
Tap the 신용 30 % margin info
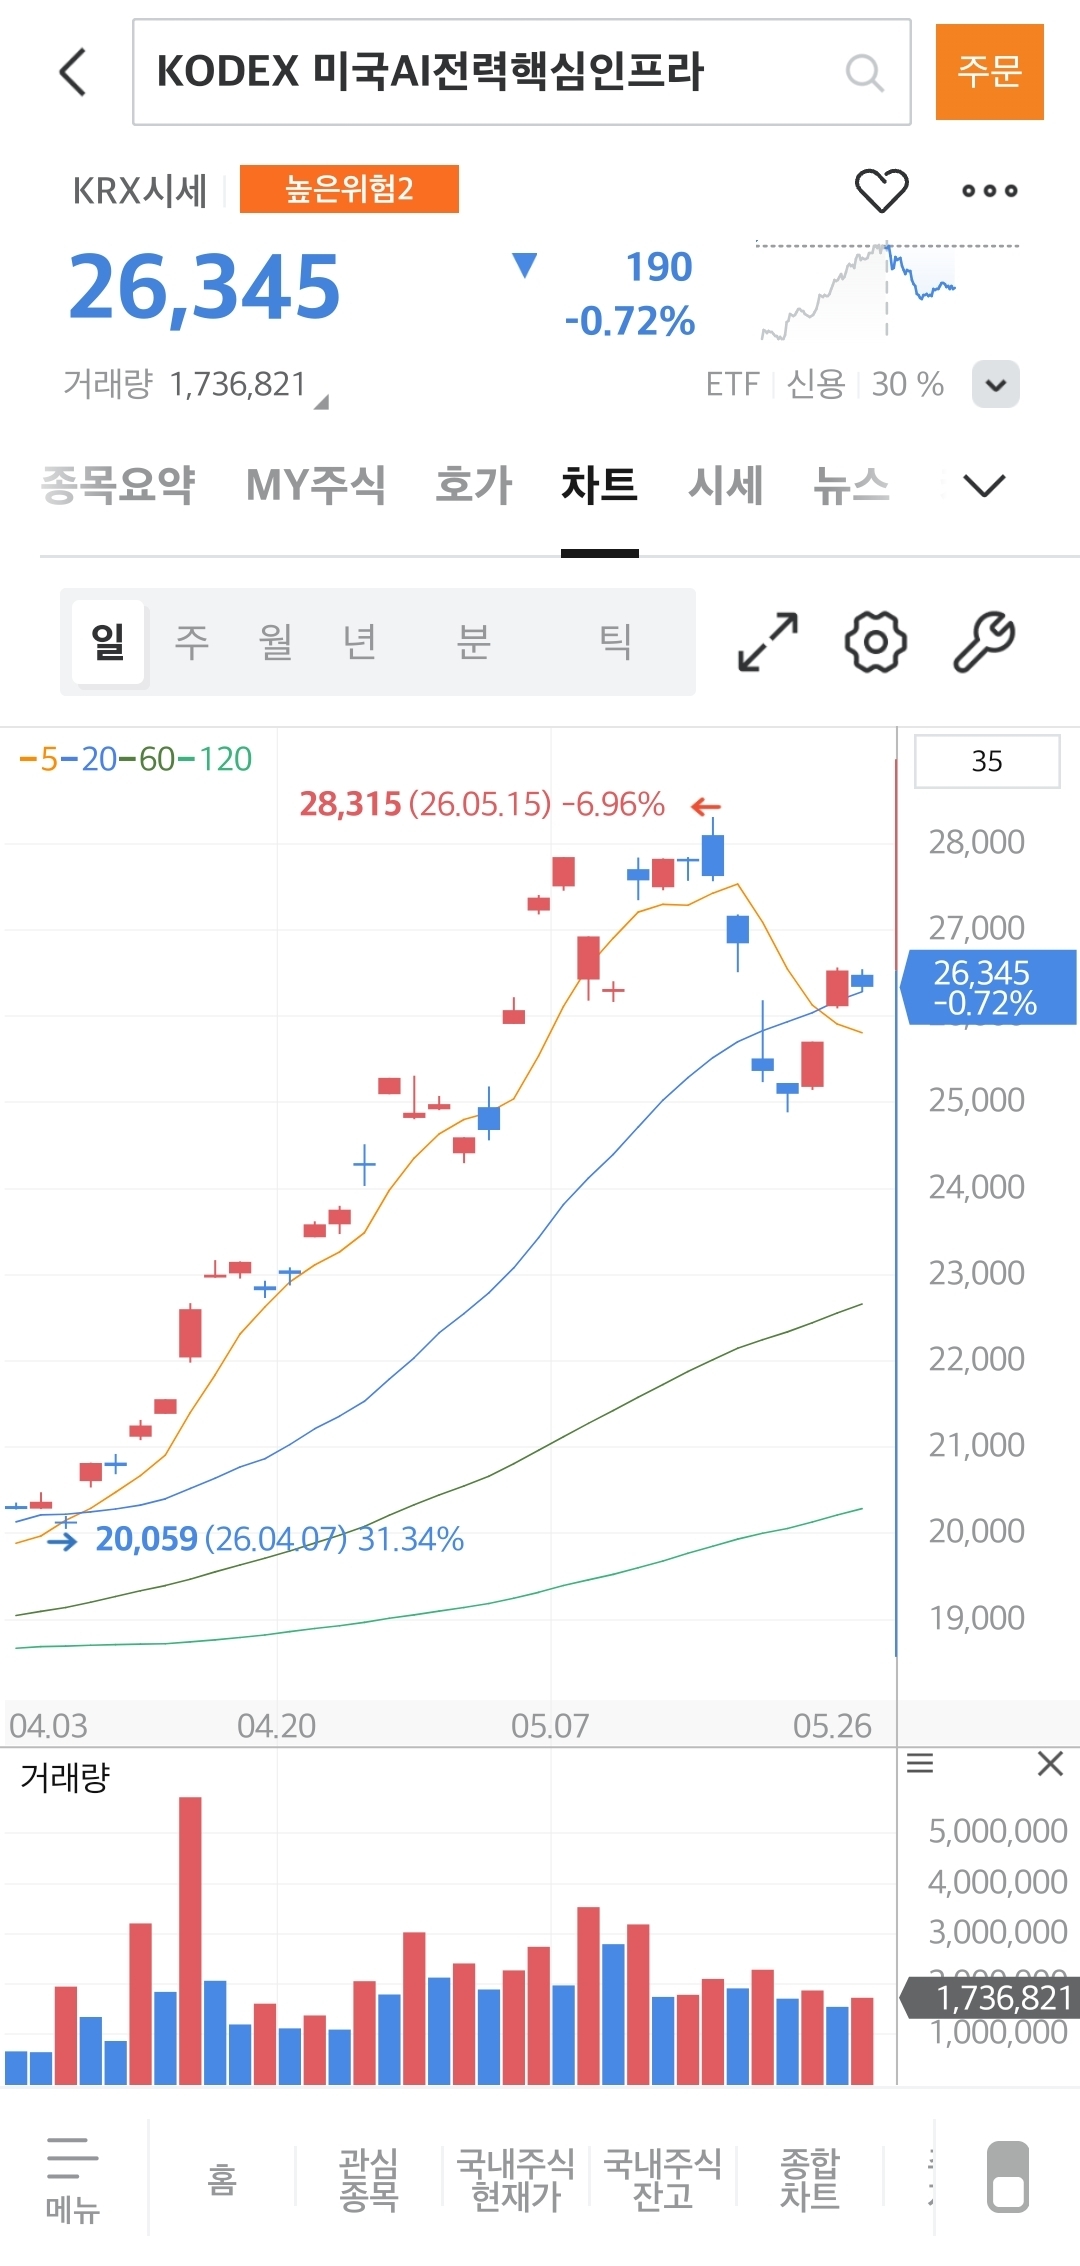865,384
